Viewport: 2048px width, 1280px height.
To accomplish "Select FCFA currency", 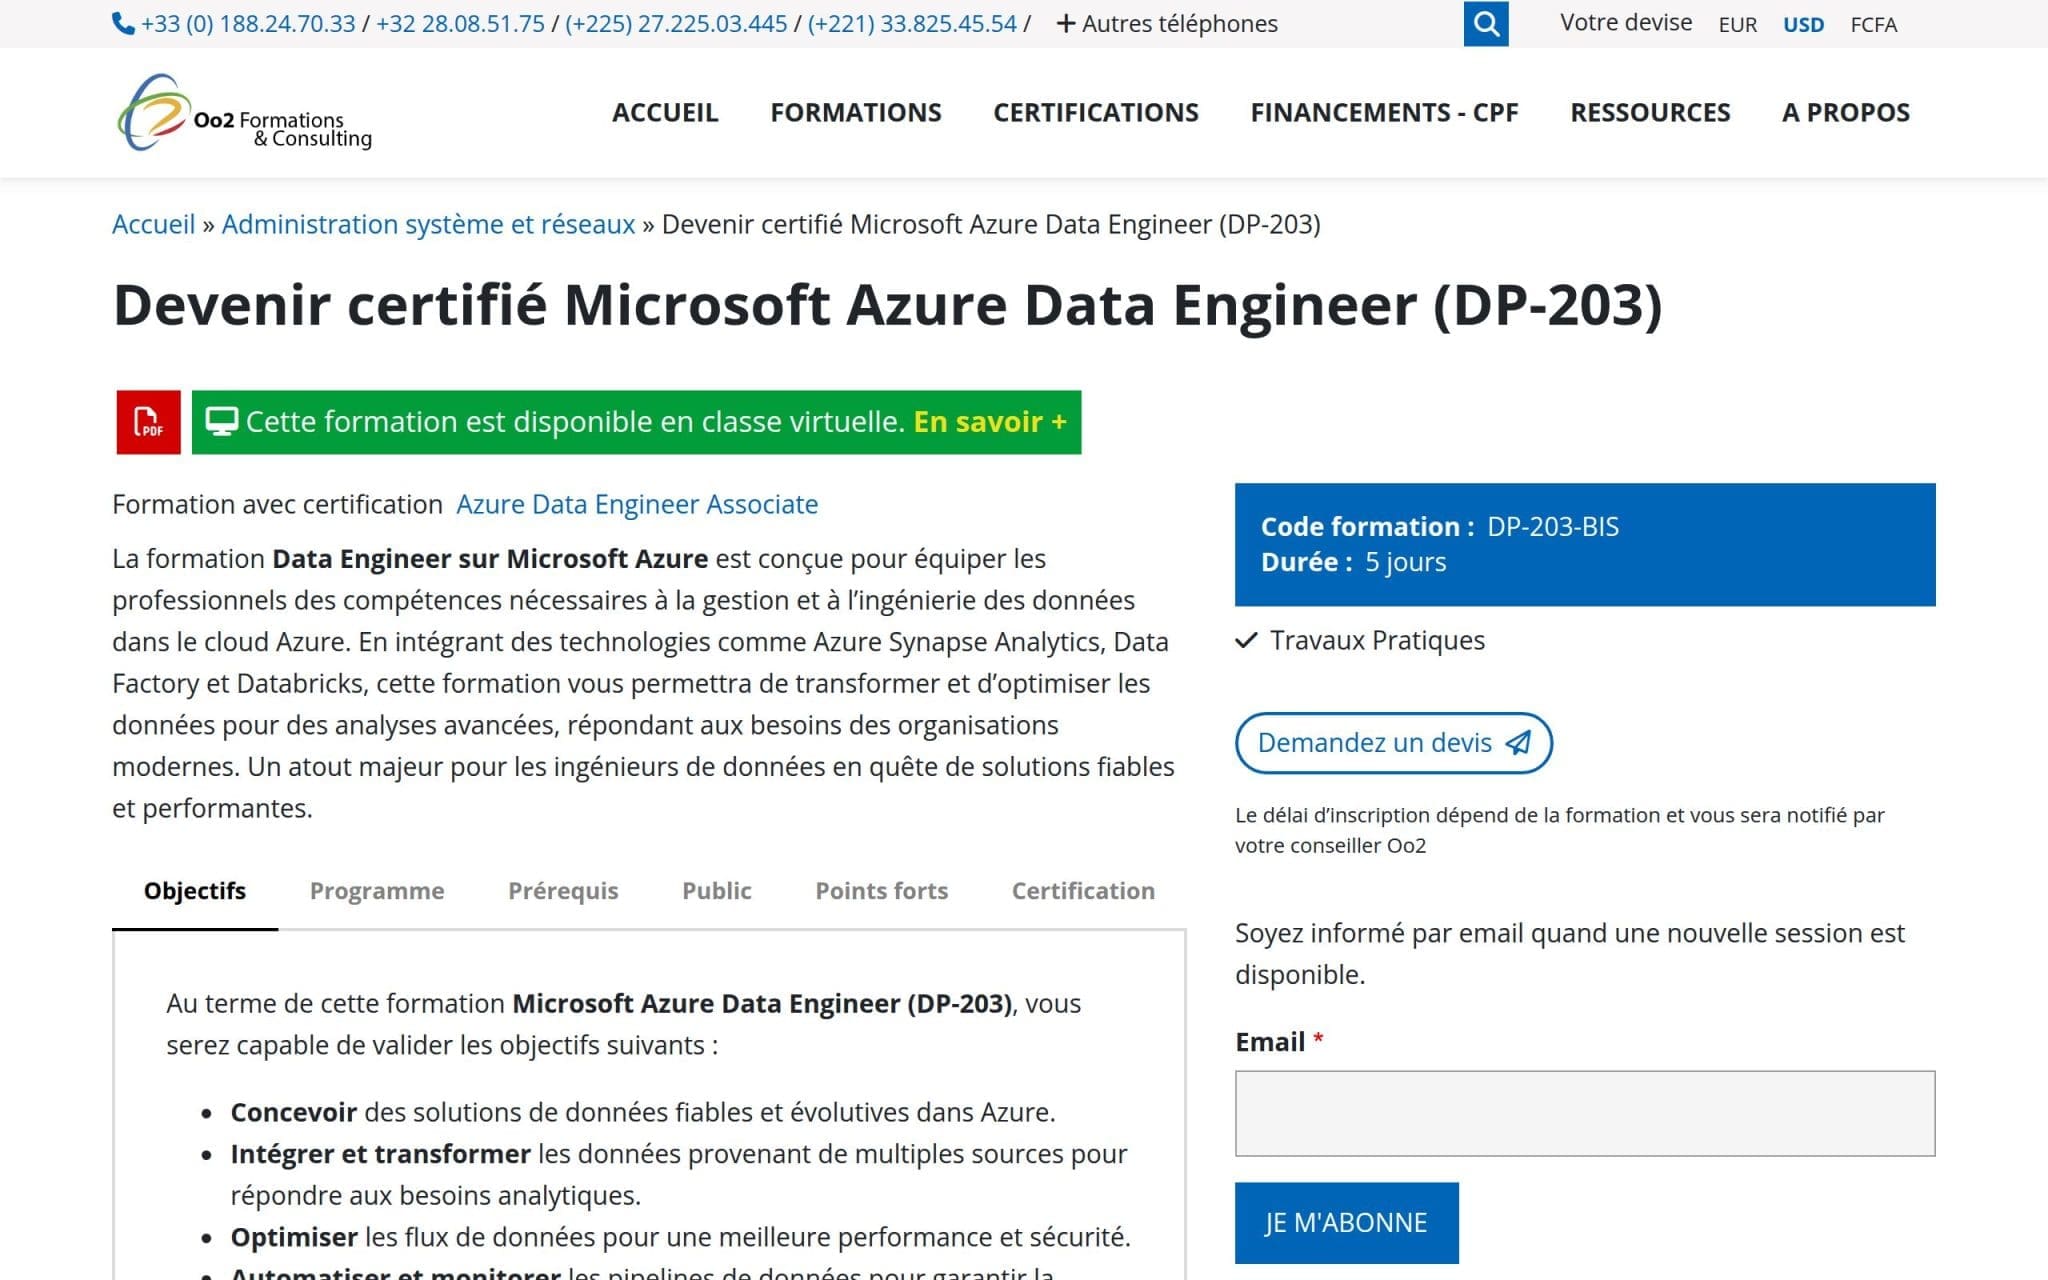I will (1873, 25).
